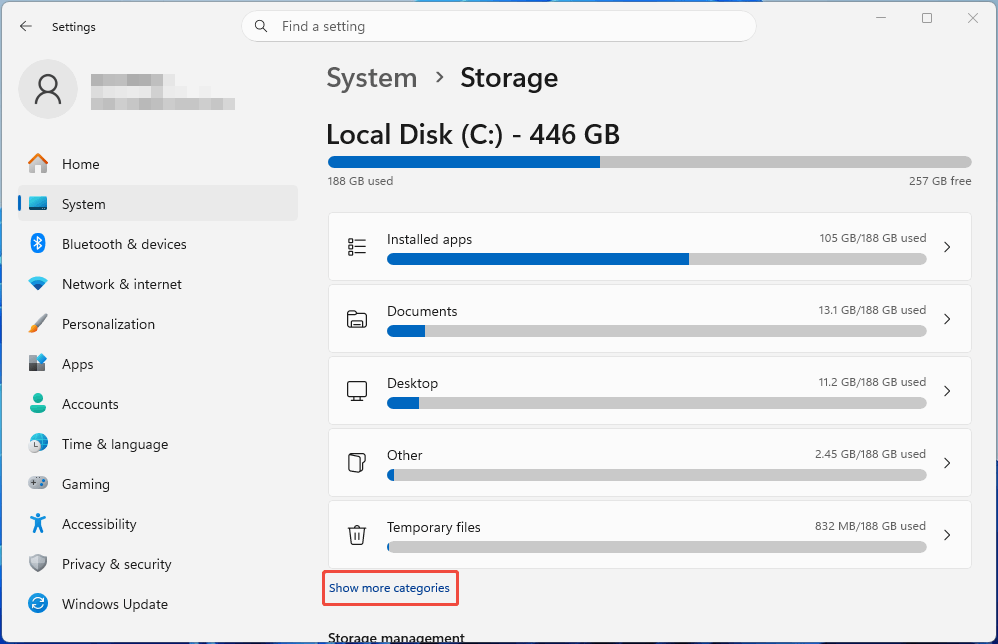Open Documents details via chevron
This screenshot has width=998, height=644.
947,319
